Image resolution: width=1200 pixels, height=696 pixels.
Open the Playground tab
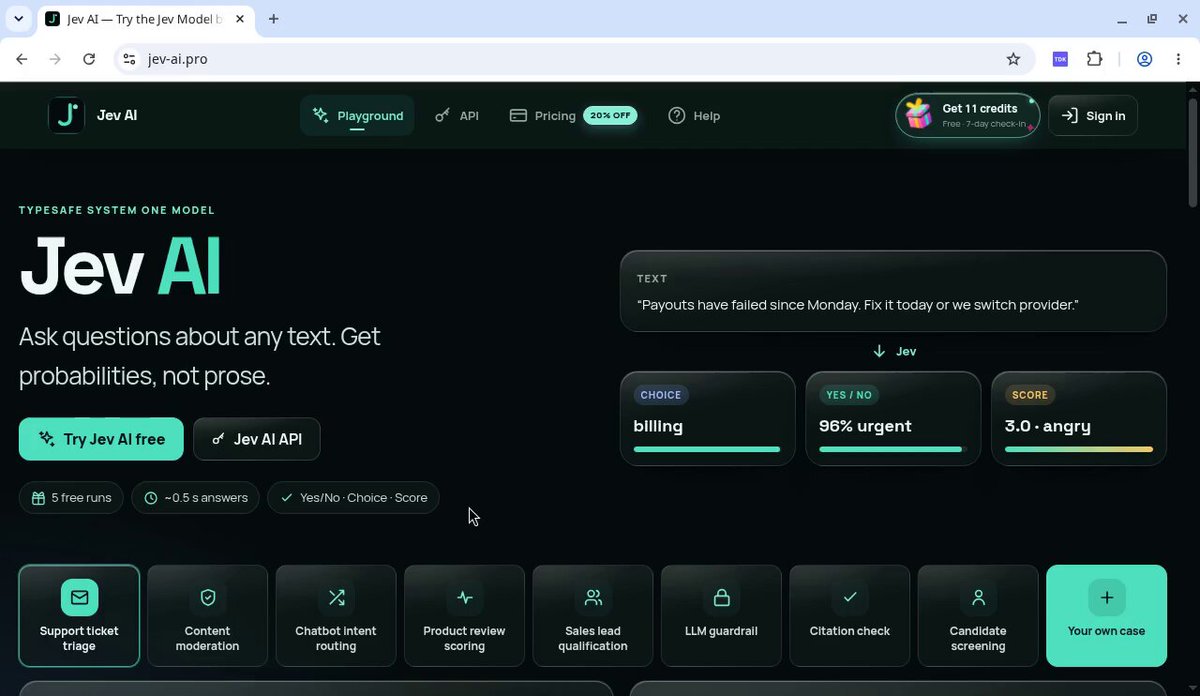(x=357, y=115)
